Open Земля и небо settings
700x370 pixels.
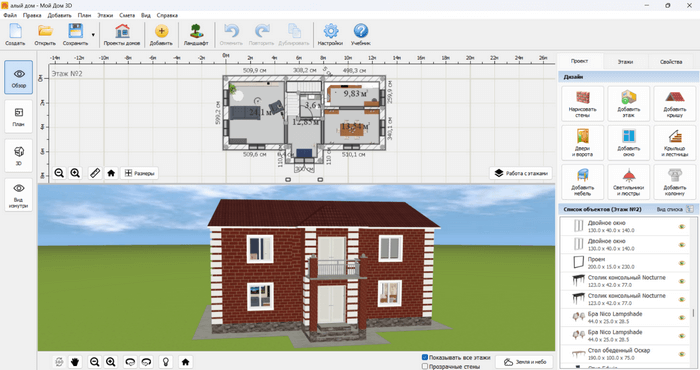[x=524, y=362]
